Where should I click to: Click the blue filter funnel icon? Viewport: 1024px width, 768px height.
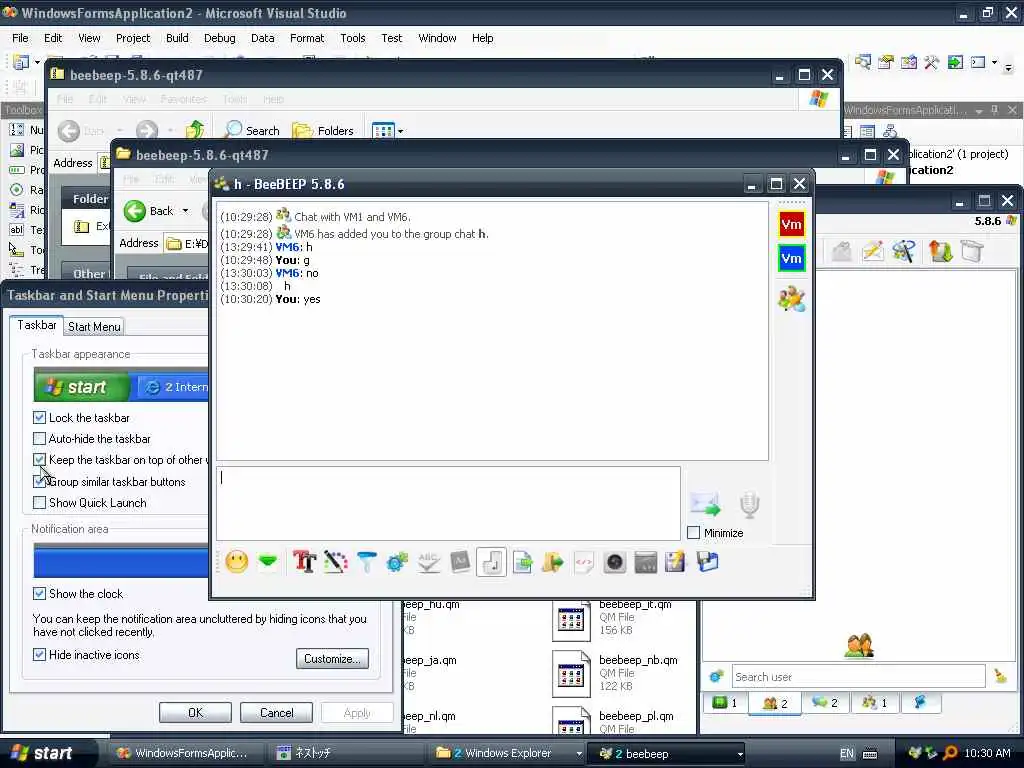click(366, 562)
